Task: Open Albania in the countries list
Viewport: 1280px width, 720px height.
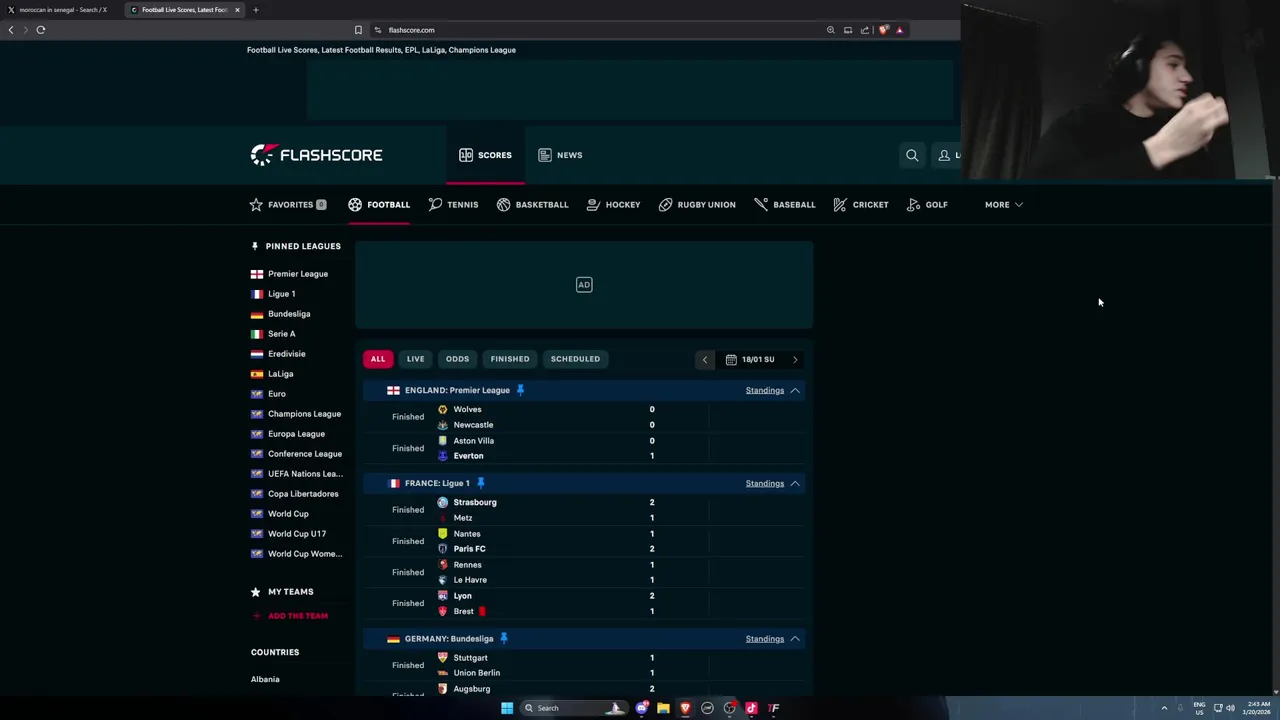Action: point(265,679)
